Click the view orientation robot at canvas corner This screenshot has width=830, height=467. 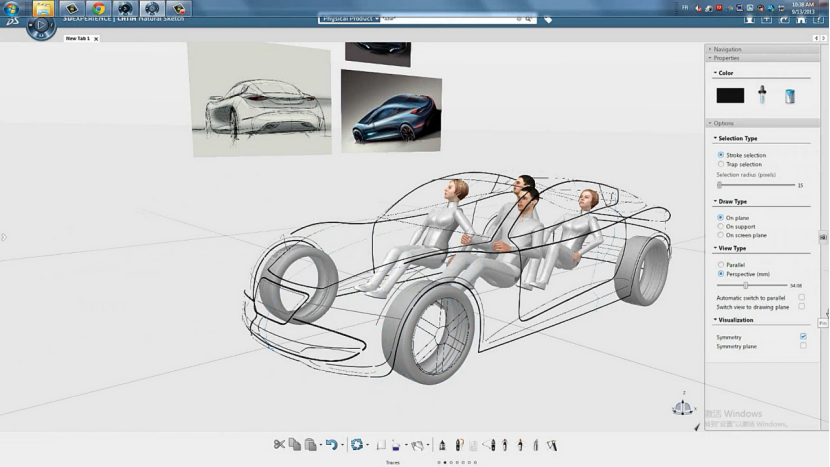tap(684, 407)
